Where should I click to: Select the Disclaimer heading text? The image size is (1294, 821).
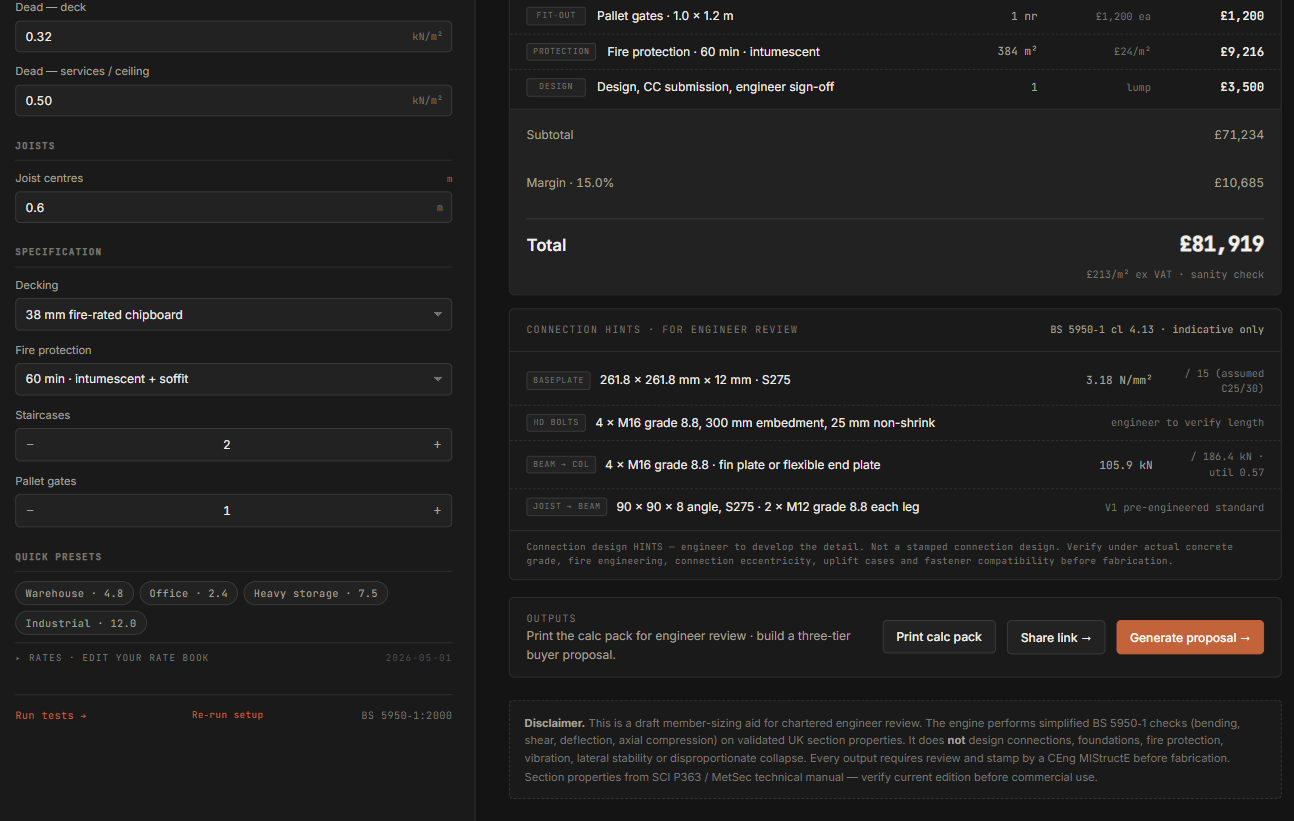point(554,722)
